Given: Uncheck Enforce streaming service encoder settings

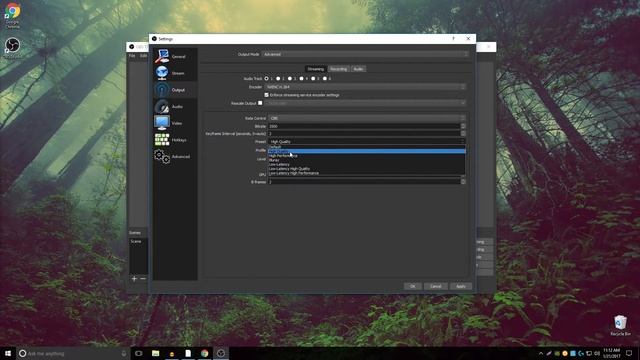Looking at the screenshot, I should pos(267,95).
